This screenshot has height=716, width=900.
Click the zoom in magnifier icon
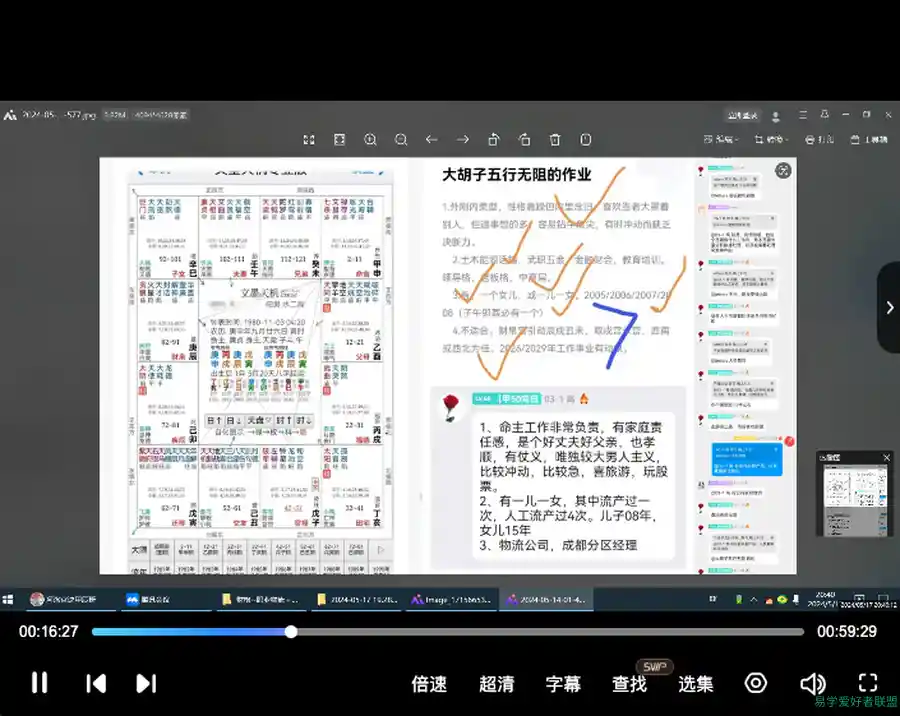point(370,140)
